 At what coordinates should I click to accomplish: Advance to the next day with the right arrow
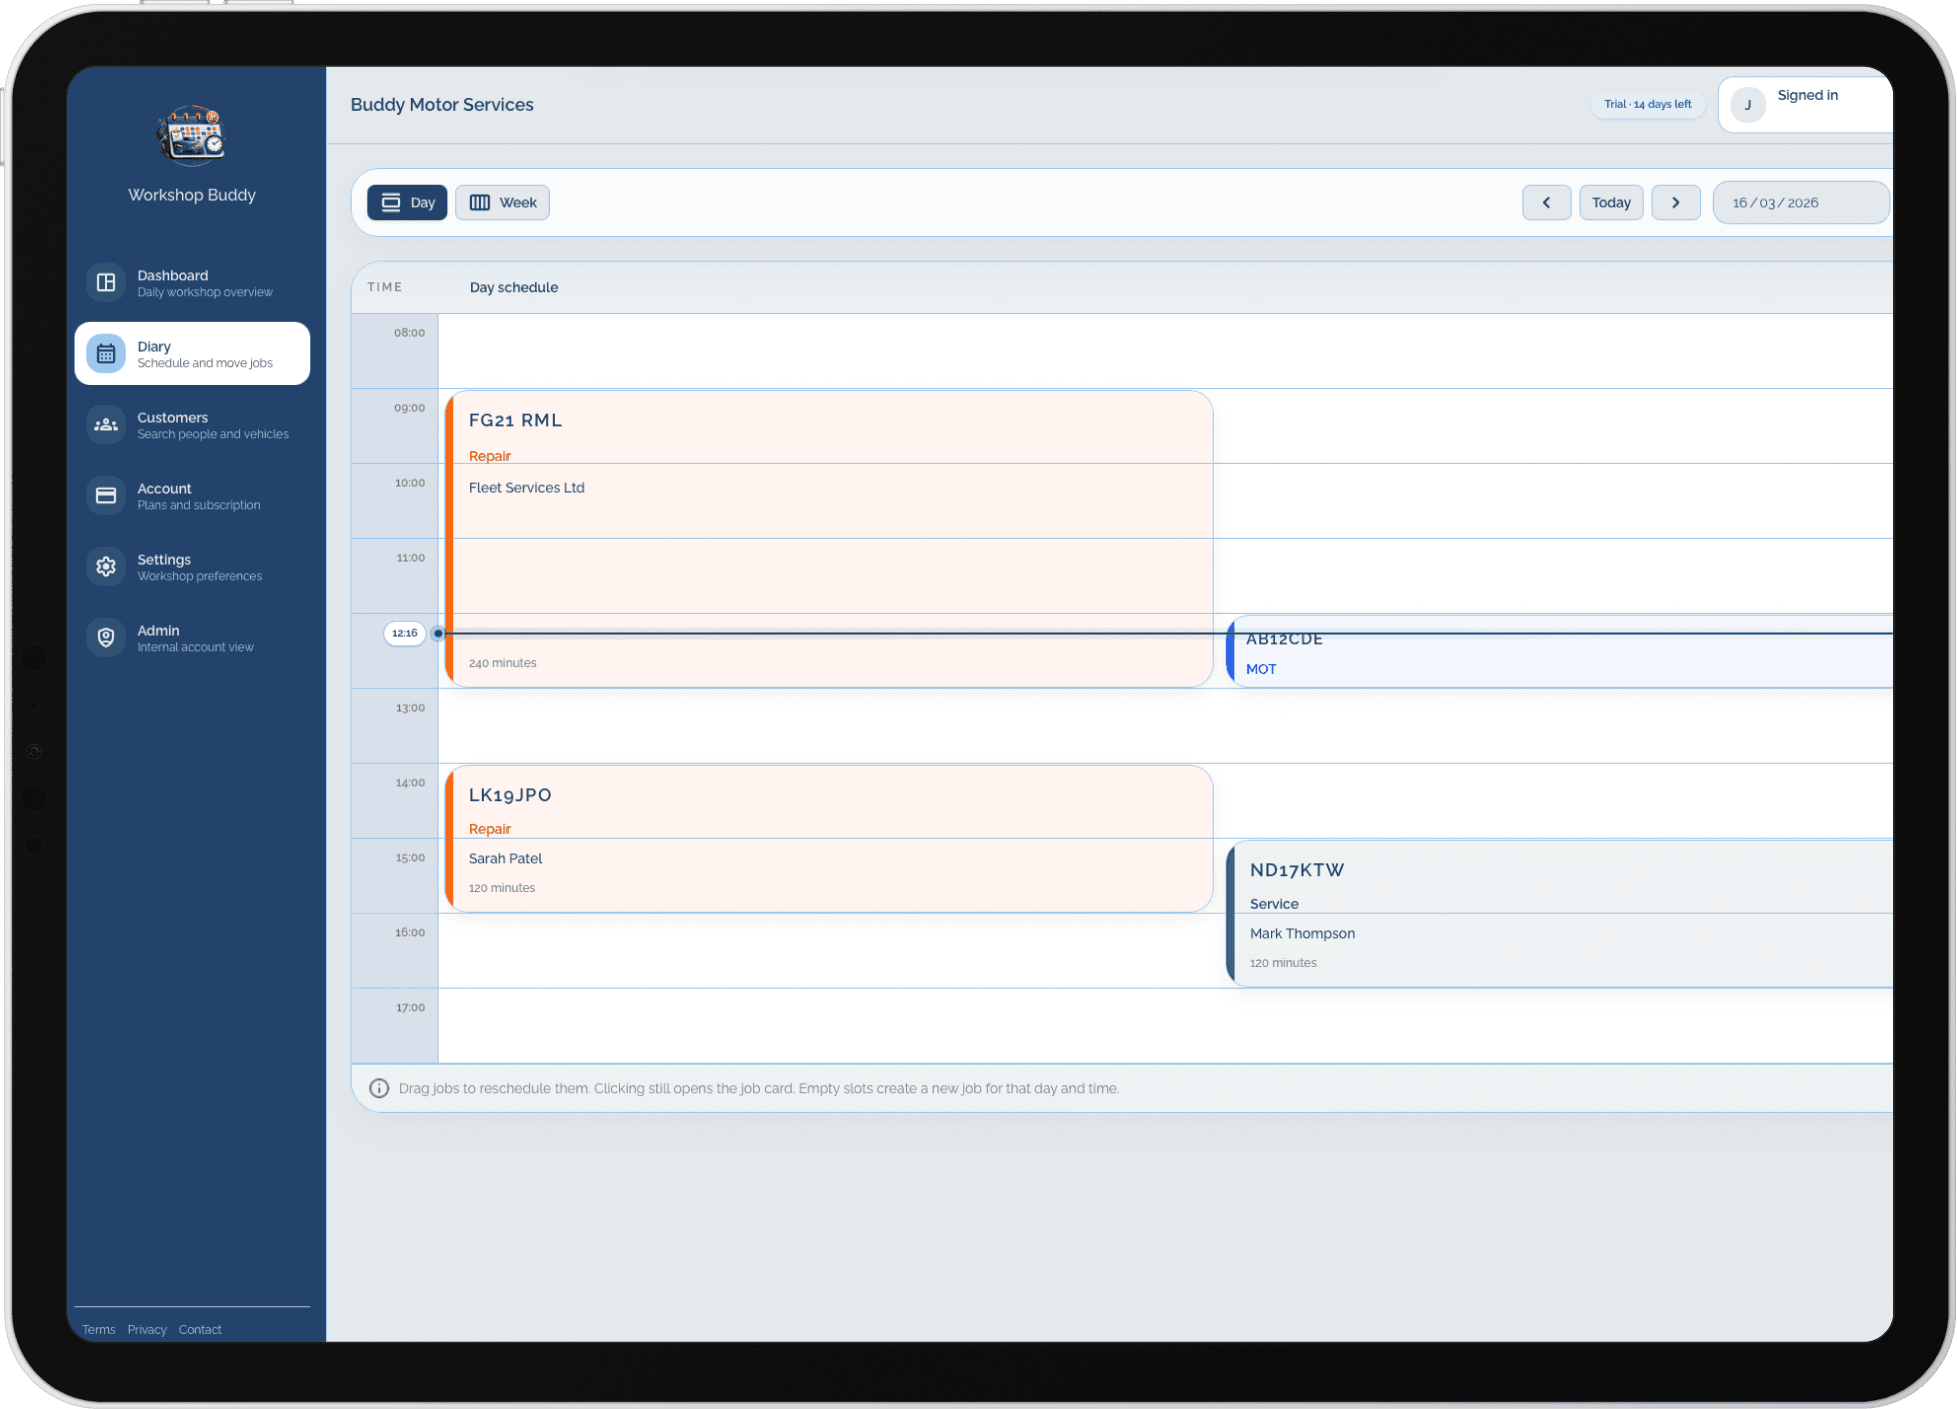[1676, 202]
